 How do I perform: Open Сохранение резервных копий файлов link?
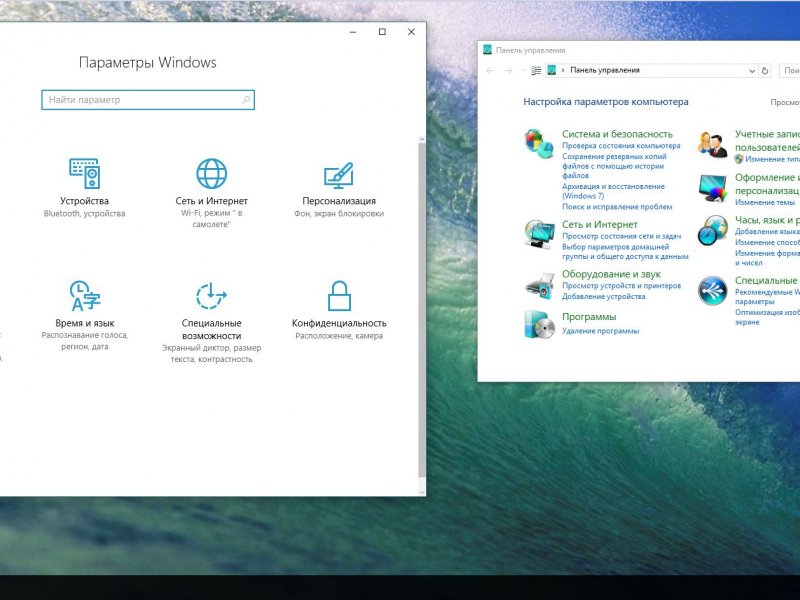click(614, 166)
